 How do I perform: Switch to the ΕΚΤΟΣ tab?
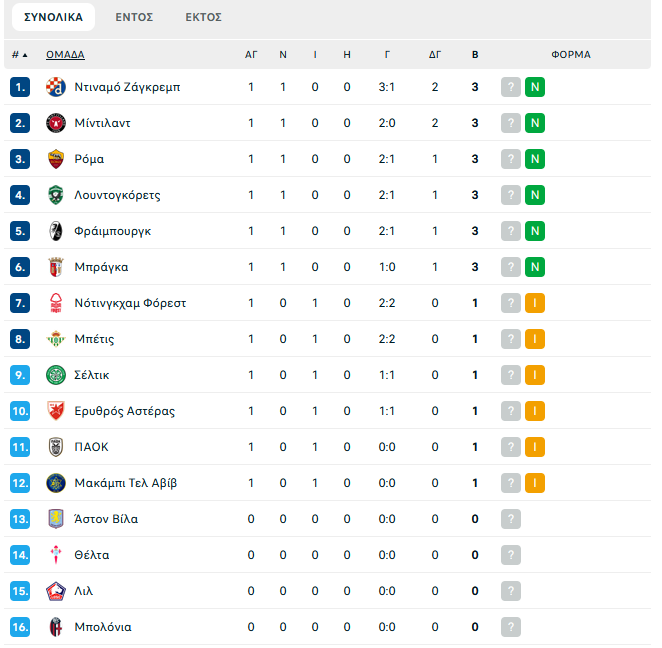pos(203,17)
